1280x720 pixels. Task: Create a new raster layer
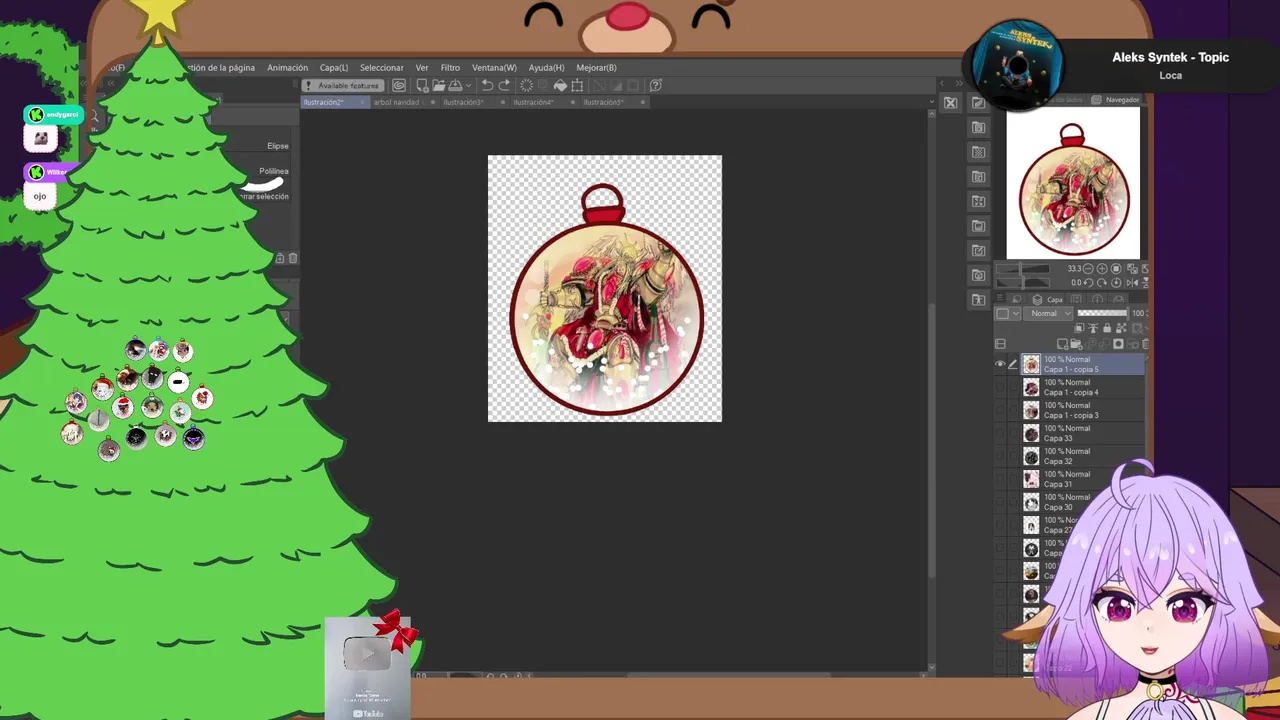pos(1062,344)
